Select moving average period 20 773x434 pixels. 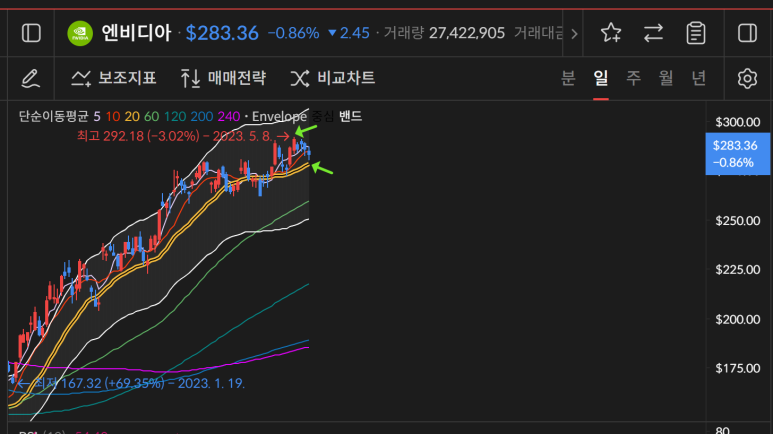pyautogui.click(x=132, y=116)
